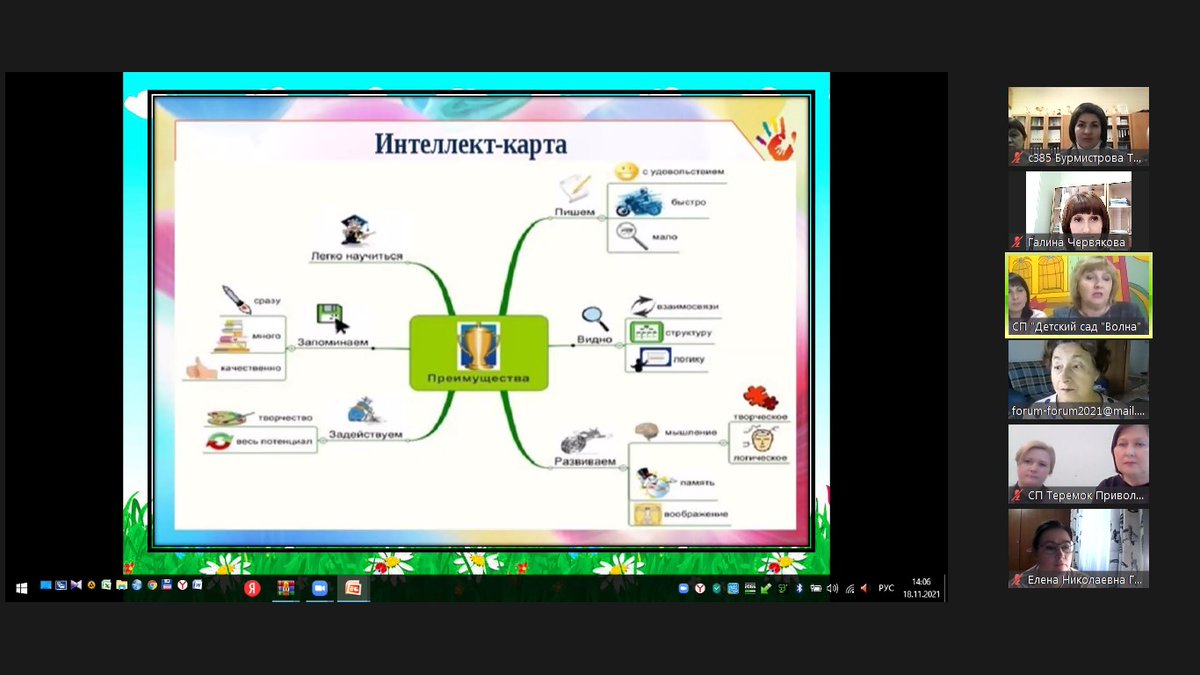Open the Excel pinned taskbar icon
The image size is (1200, 675).
[x=106, y=585]
